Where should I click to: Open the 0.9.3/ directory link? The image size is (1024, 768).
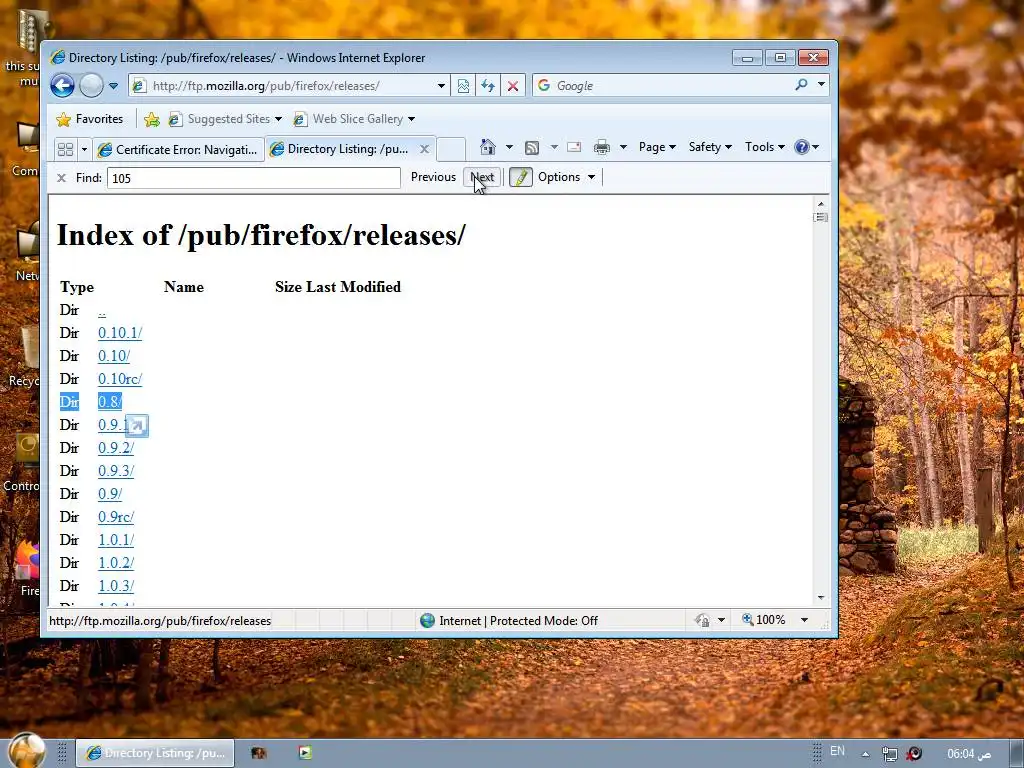(x=116, y=471)
